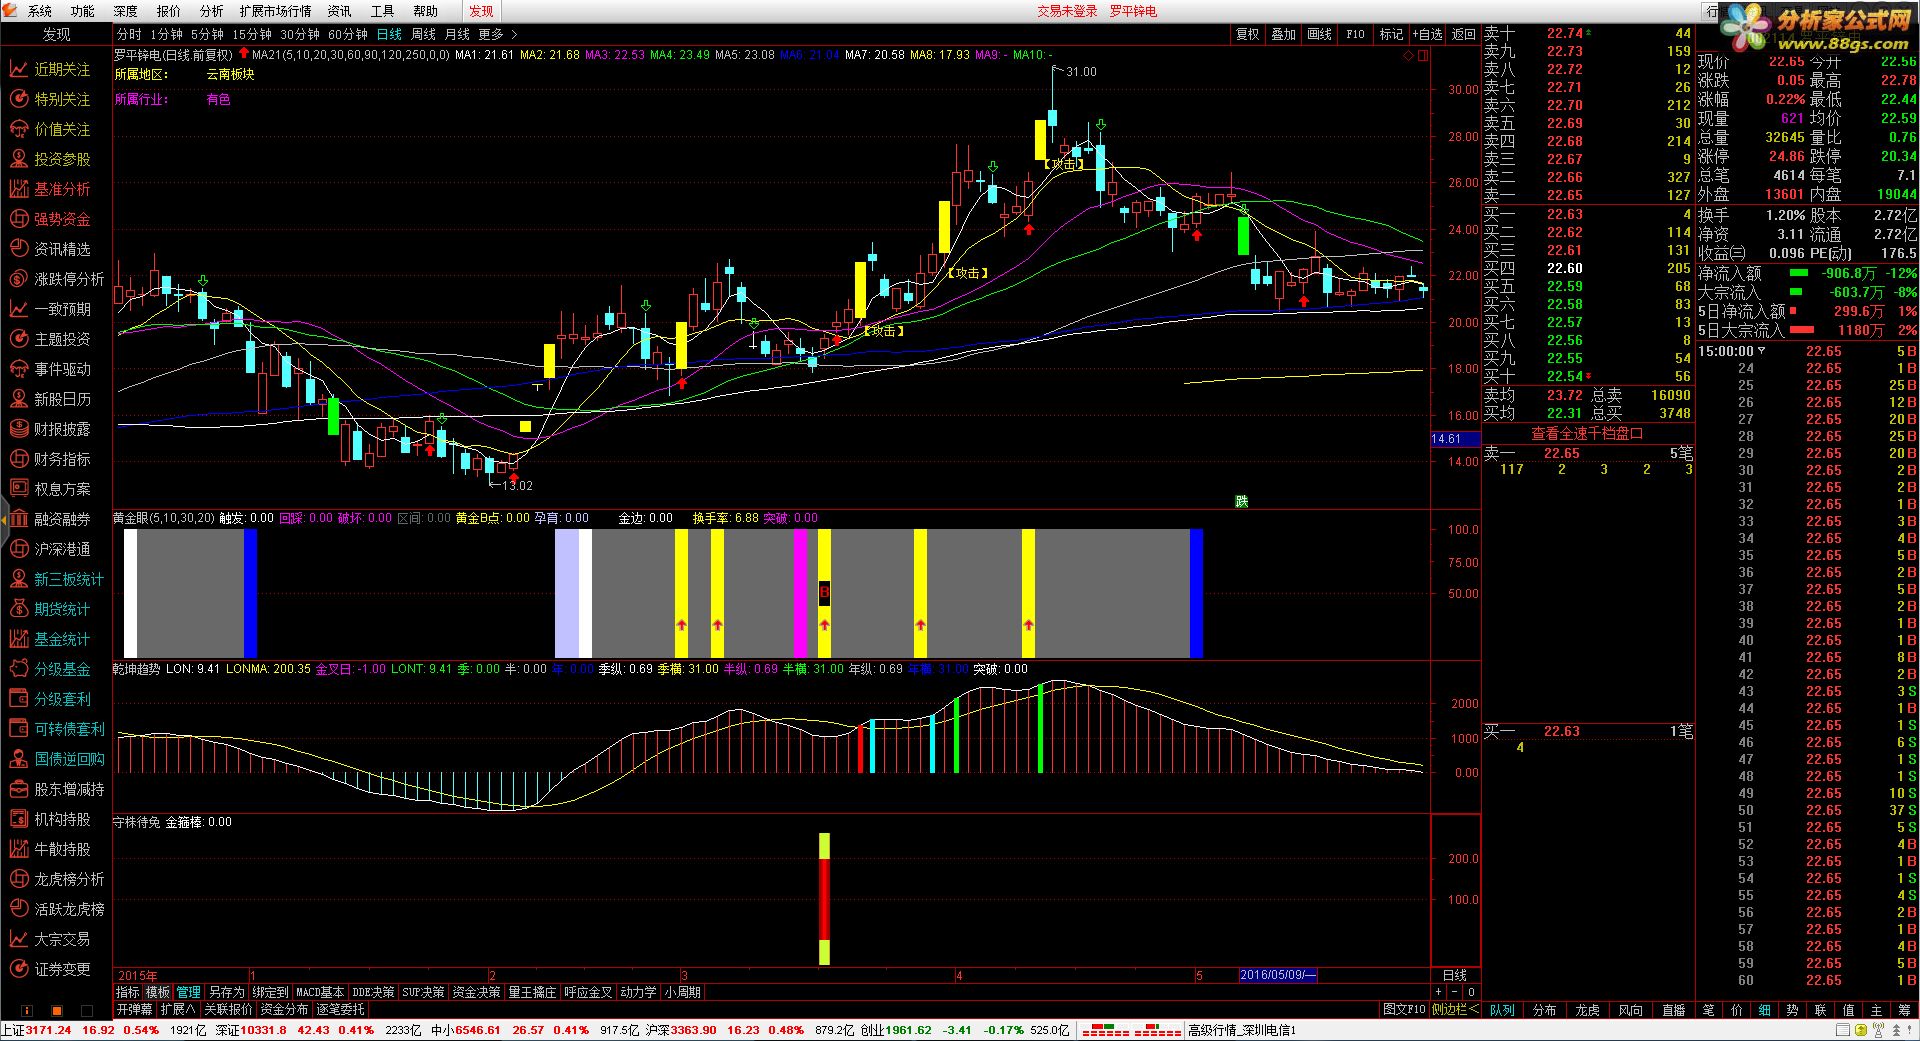The width and height of the screenshot is (1920, 1041).
Task: Open the 功能 menu
Action: click(83, 11)
